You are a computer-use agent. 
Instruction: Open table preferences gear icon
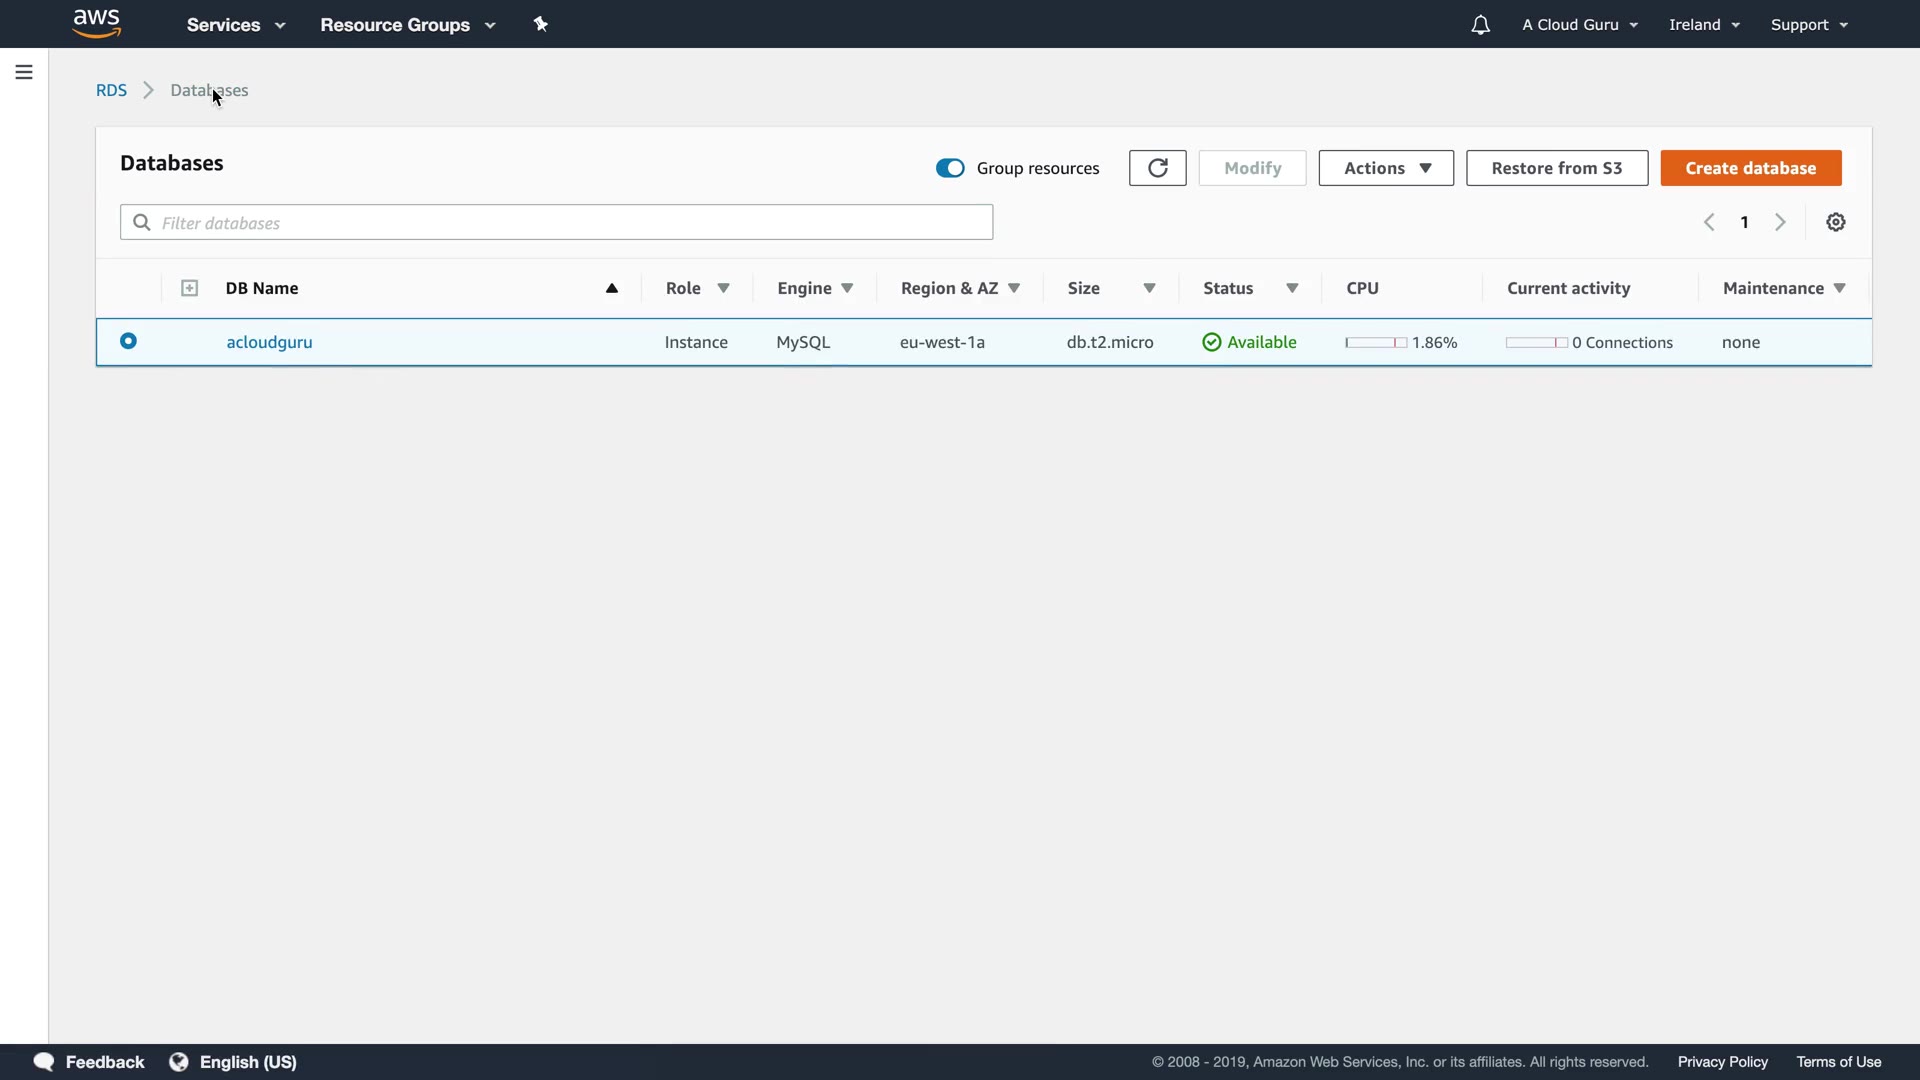[x=1835, y=222]
